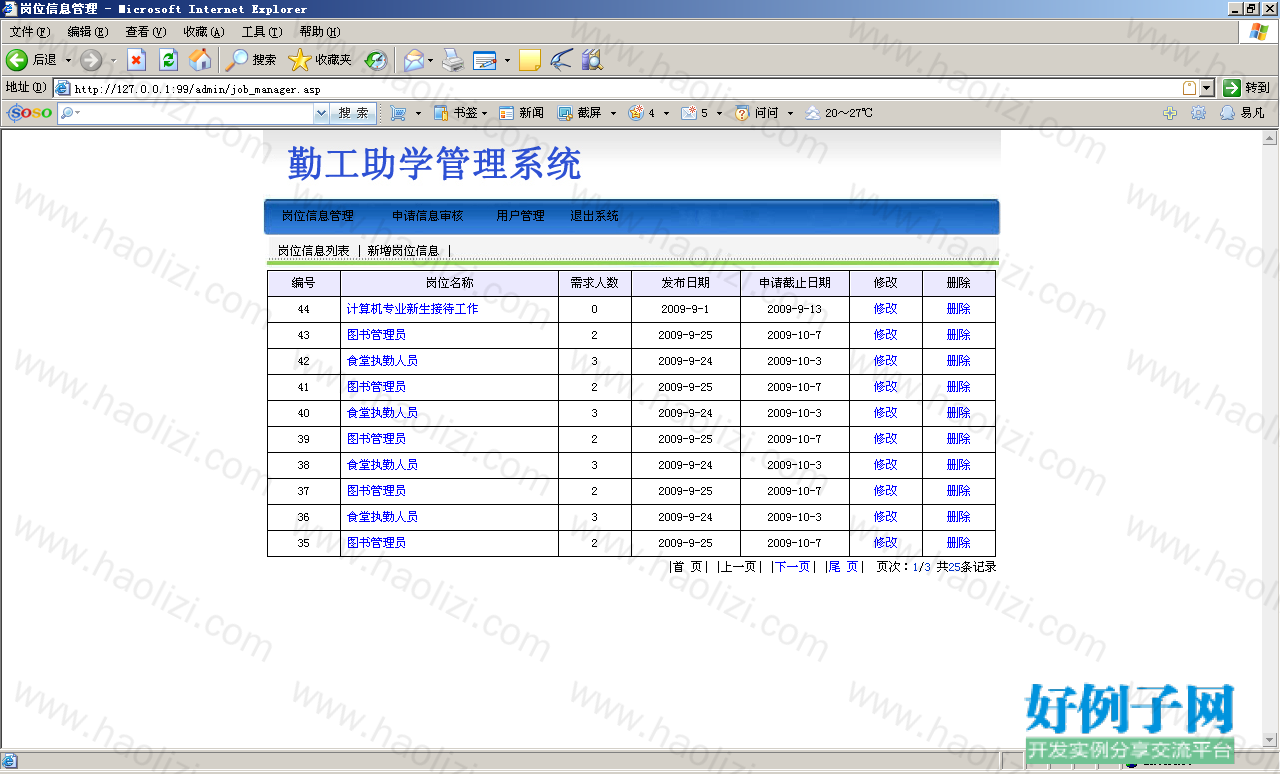Click the green 转到 Go button
Screen dimensions: 1280x774
click(1247, 88)
